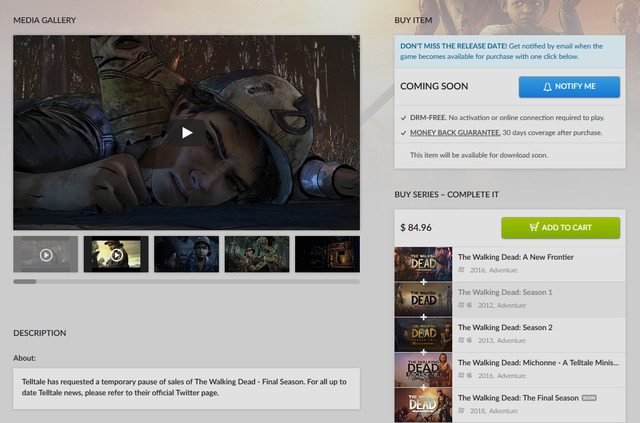Open the Money Back Guarantee link

[455, 133]
